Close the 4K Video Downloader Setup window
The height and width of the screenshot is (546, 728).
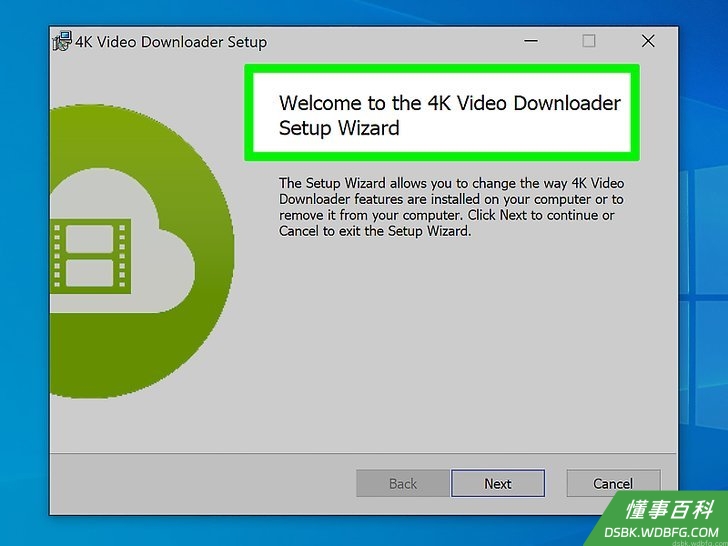[648, 41]
